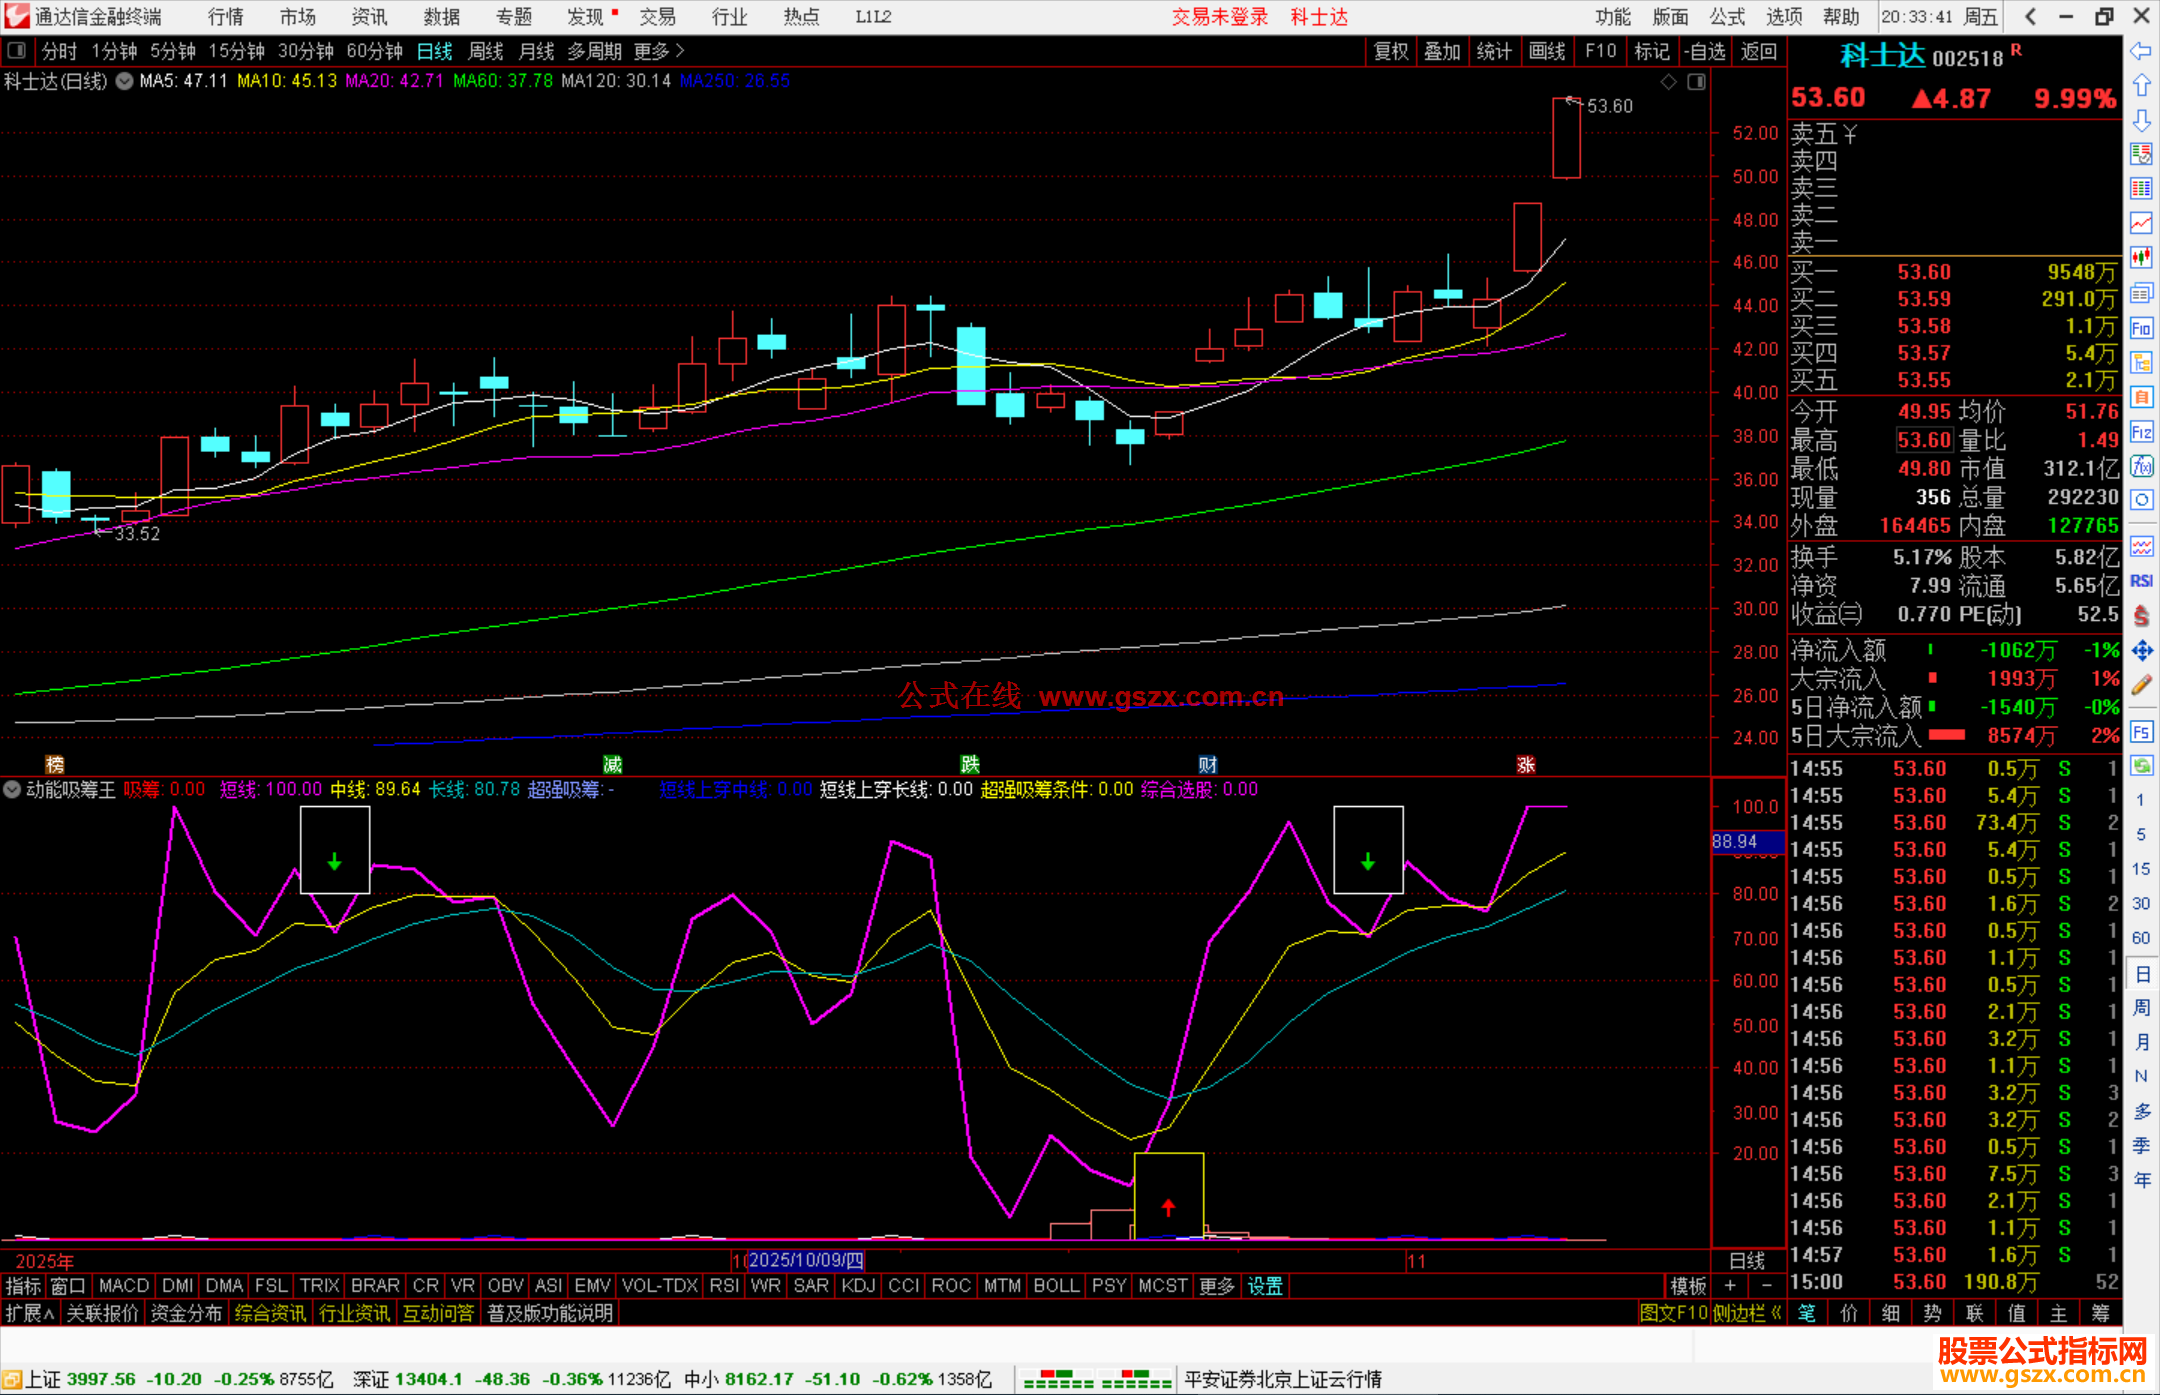The image size is (2160, 1395).
Task: Open the 行情 menu
Action: click(225, 17)
